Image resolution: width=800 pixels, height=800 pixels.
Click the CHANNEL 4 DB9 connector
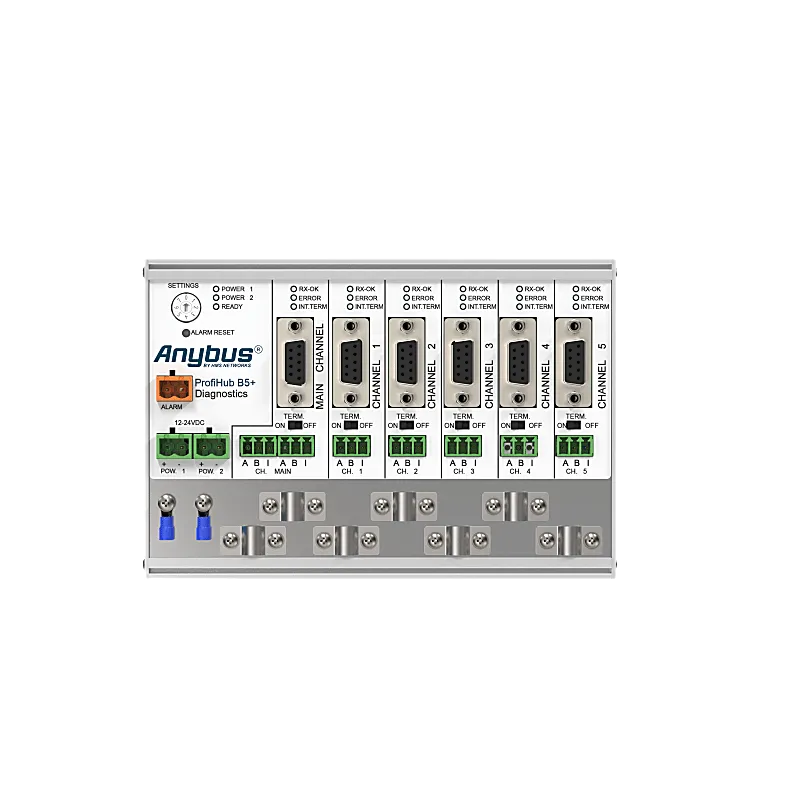pyautogui.click(x=518, y=362)
